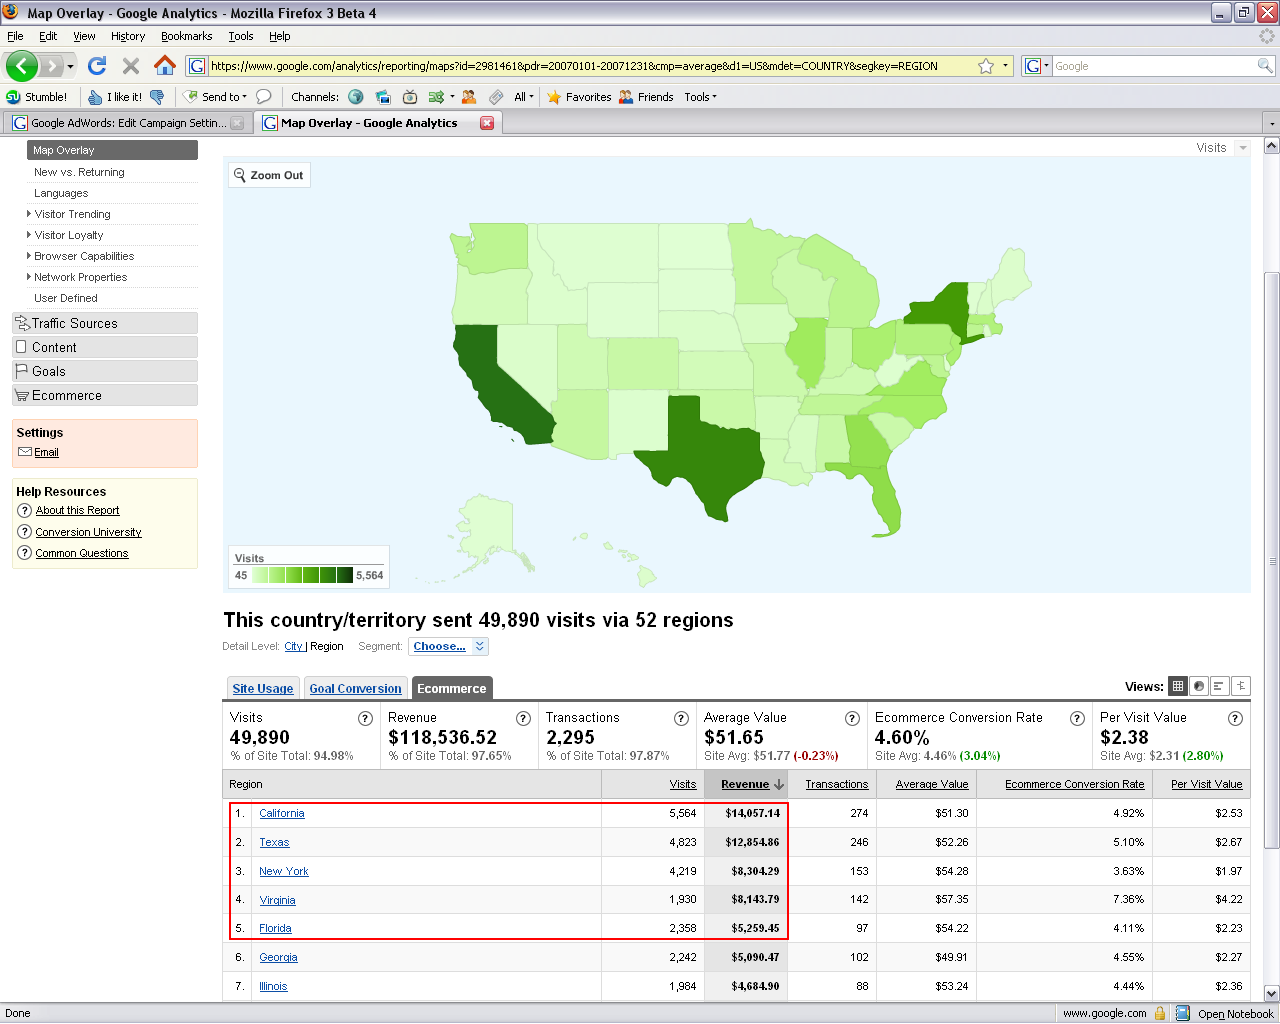Switch to Google AdWords browser tab
Viewport: 1280px width, 1024px height.
[x=128, y=123]
